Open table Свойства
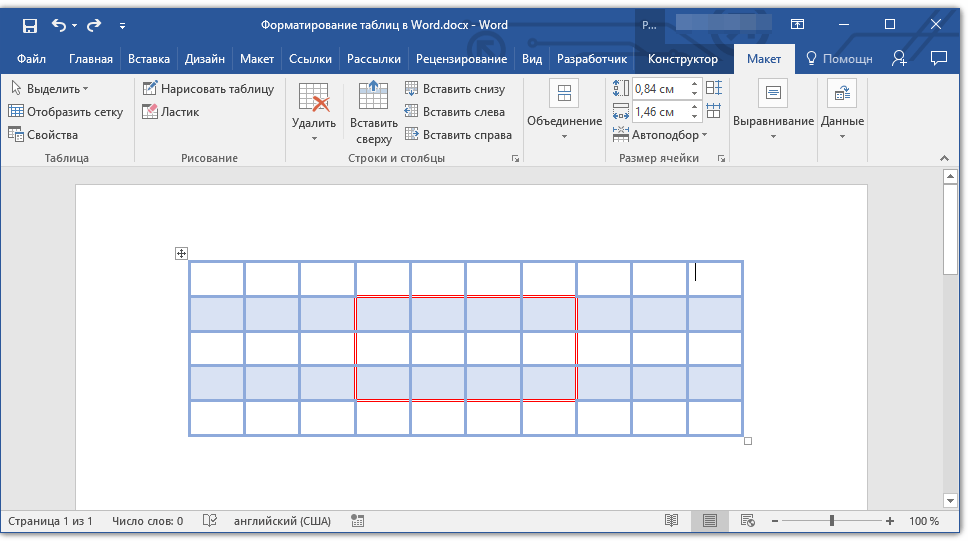 pyautogui.click(x=43, y=135)
